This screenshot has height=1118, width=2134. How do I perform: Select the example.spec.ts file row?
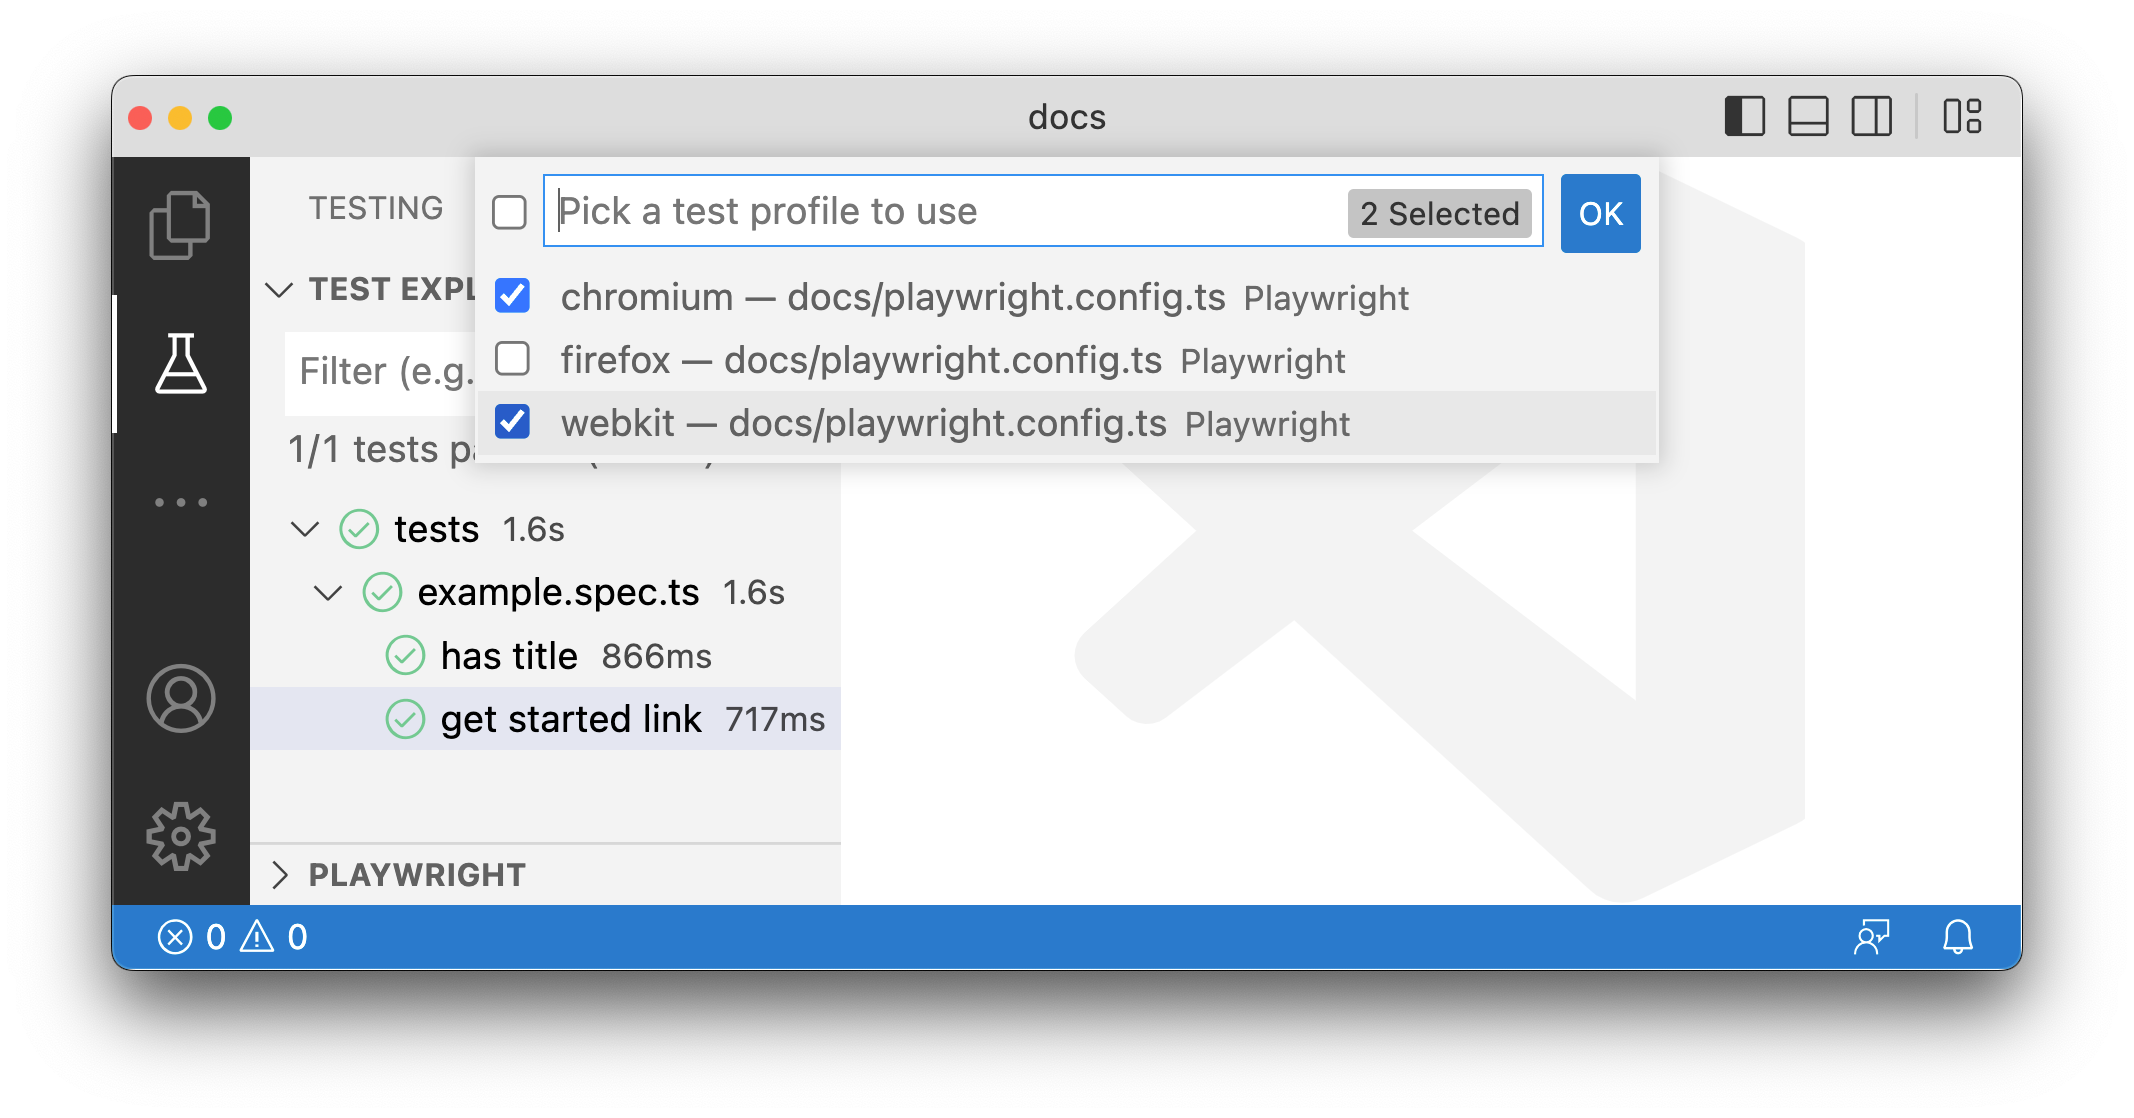(x=545, y=592)
